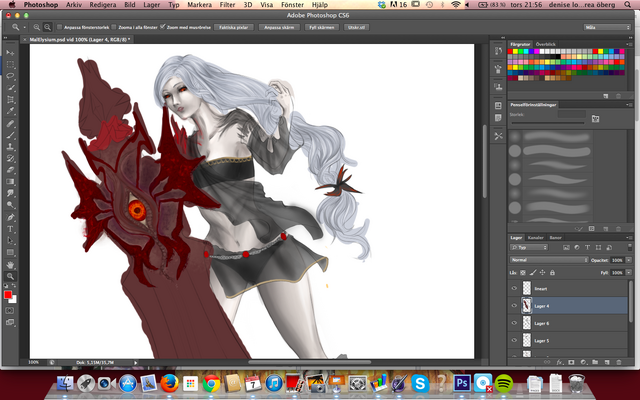Image resolution: width=640 pixels, height=400 pixels.
Task: Select the Path Selection tool
Action: point(10,241)
